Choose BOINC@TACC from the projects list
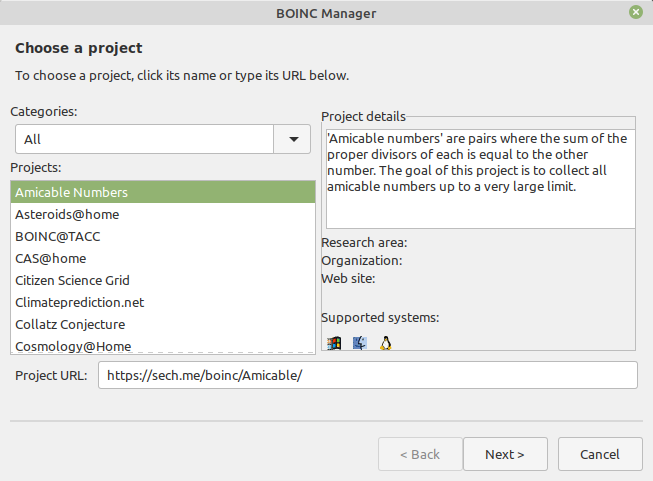Image resolution: width=653 pixels, height=481 pixels. (163, 237)
